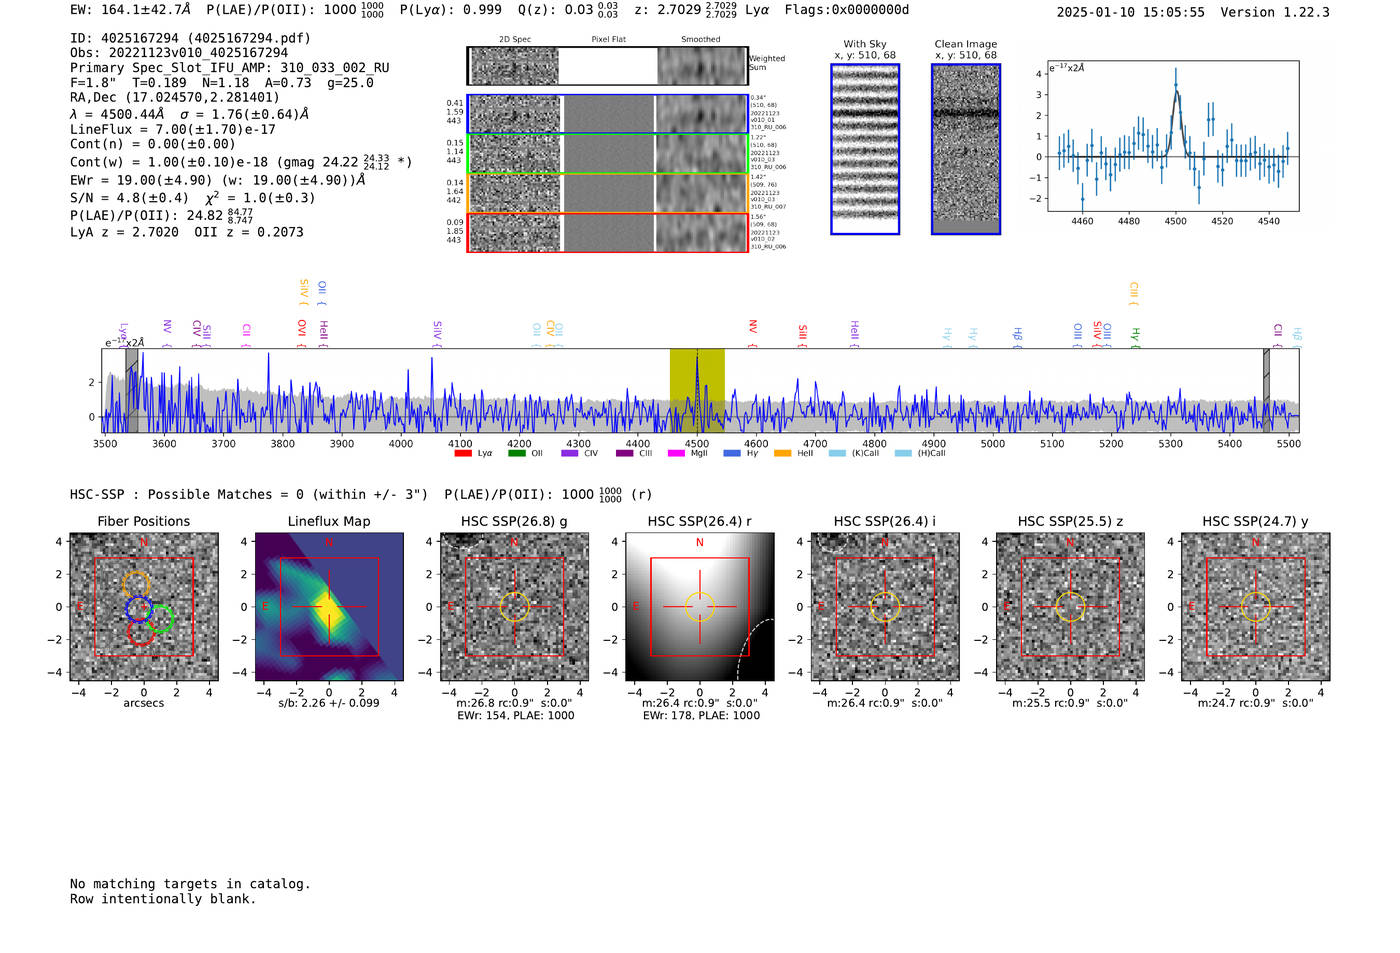Click the magenta MgII legend swatch
This screenshot has width=1400, height=953.
[676, 453]
